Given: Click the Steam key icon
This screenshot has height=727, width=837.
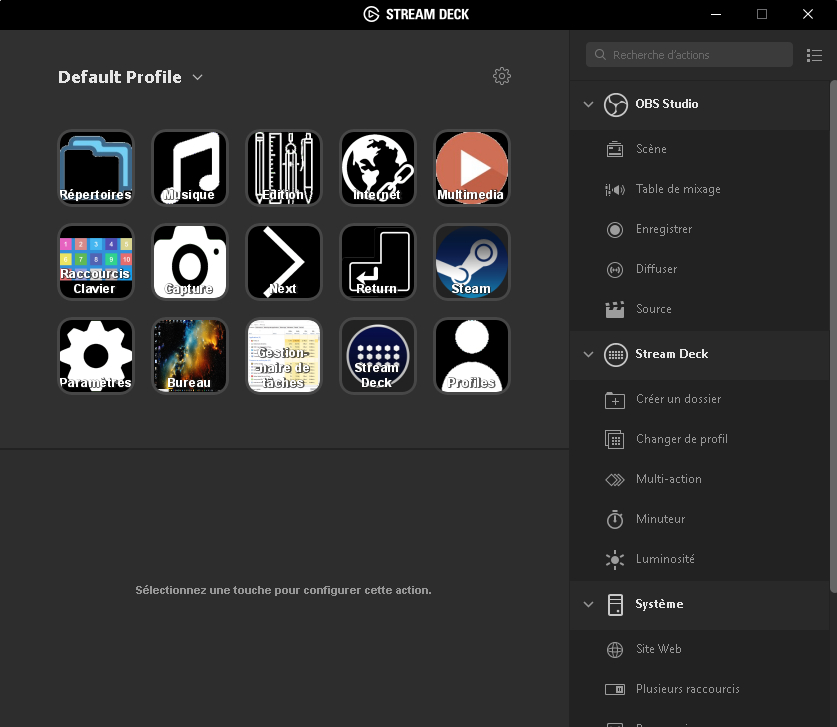Looking at the screenshot, I should click(x=472, y=262).
